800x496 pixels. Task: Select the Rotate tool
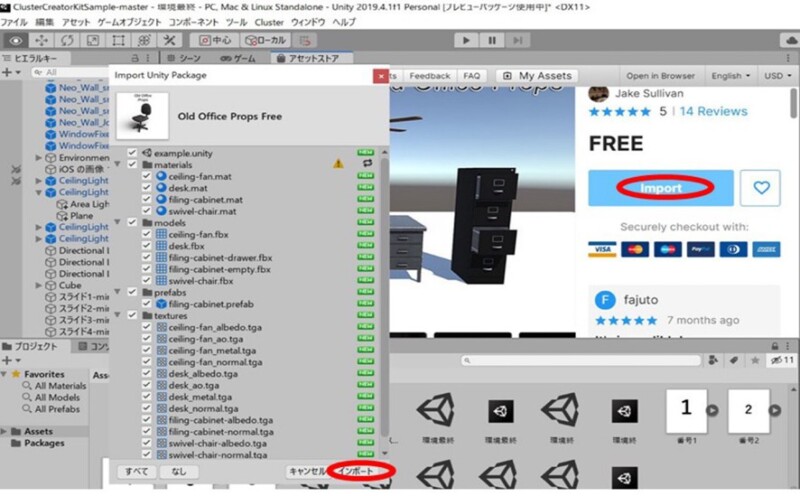coord(67,40)
